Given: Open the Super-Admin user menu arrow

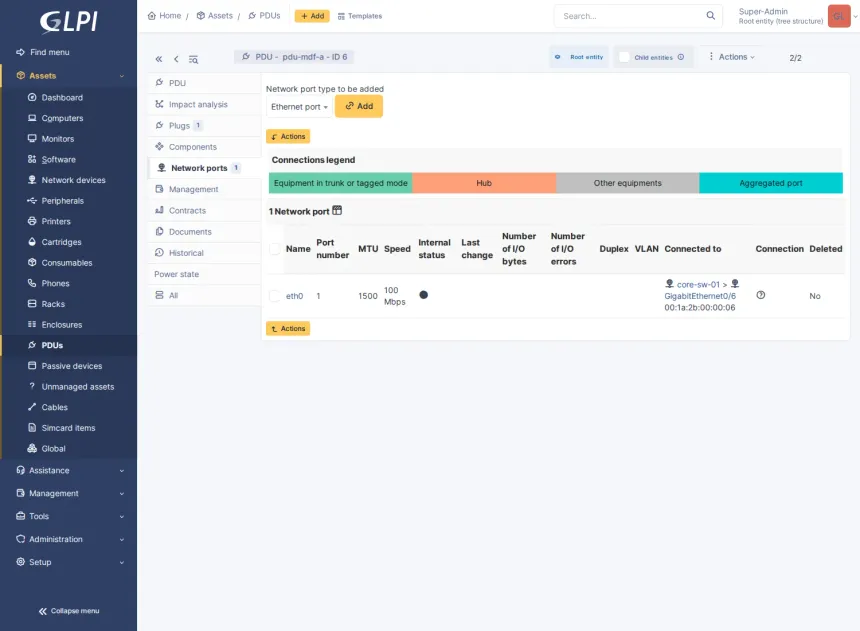Looking at the screenshot, I should click(855, 16).
